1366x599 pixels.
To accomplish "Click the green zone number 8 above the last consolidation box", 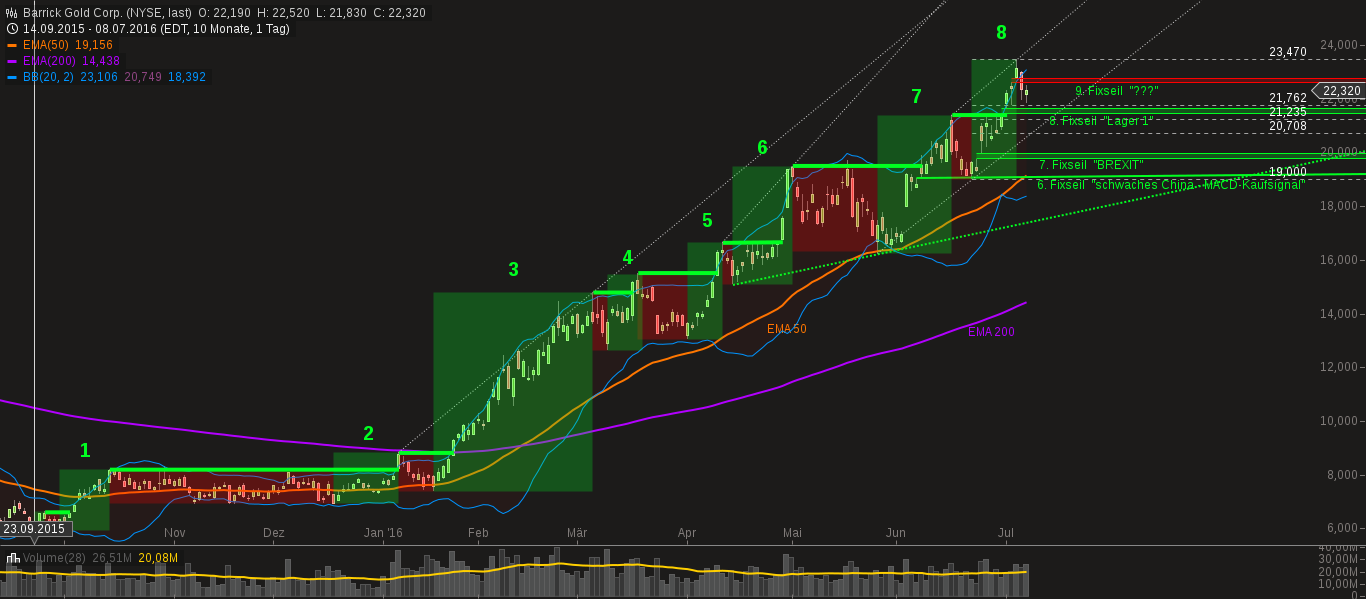I will [x=1001, y=33].
